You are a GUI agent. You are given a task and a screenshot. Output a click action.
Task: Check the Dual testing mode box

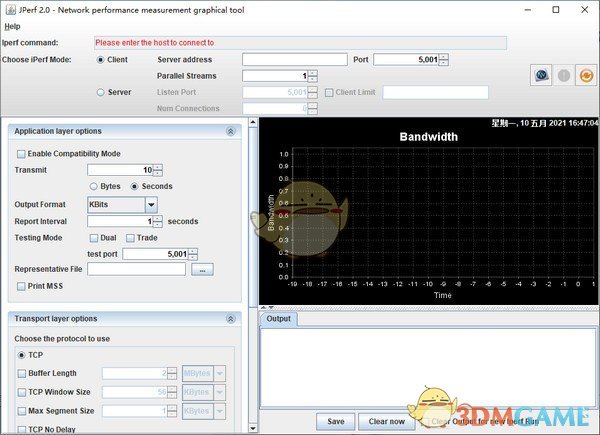(94, 238)
